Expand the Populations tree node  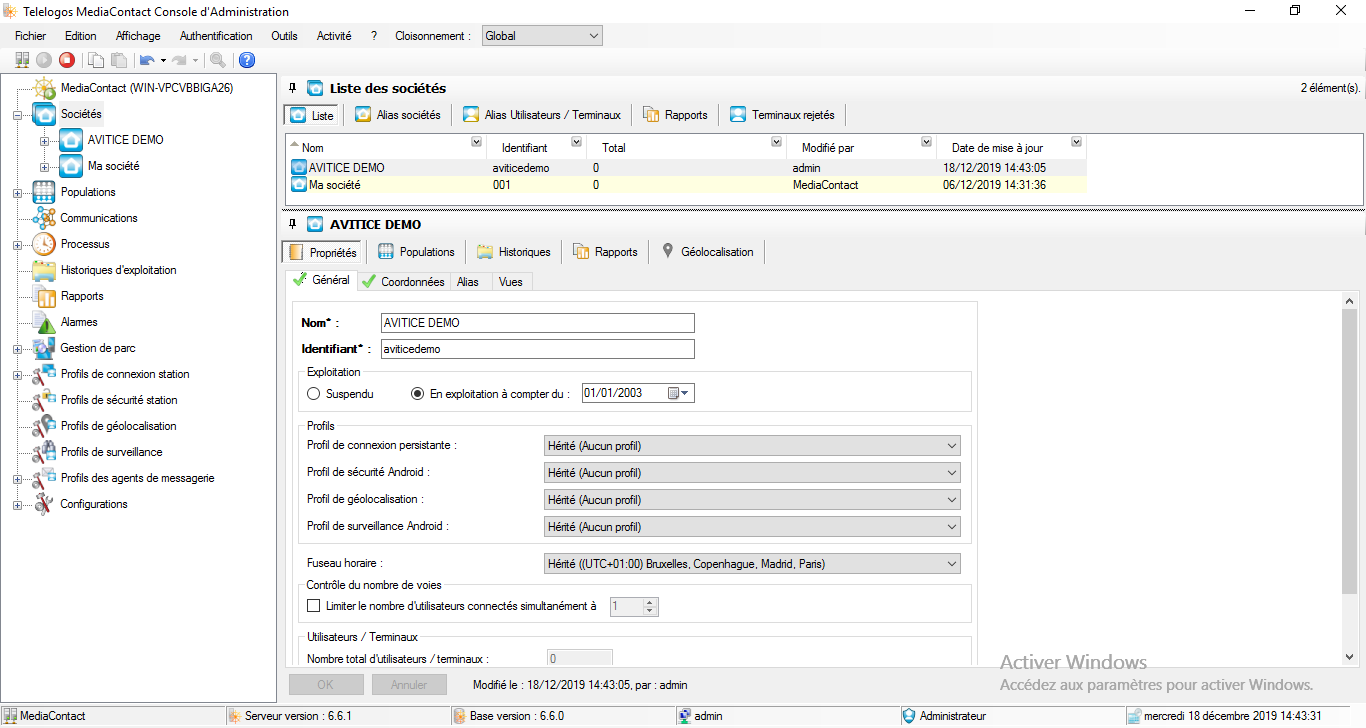click(17, 192)
